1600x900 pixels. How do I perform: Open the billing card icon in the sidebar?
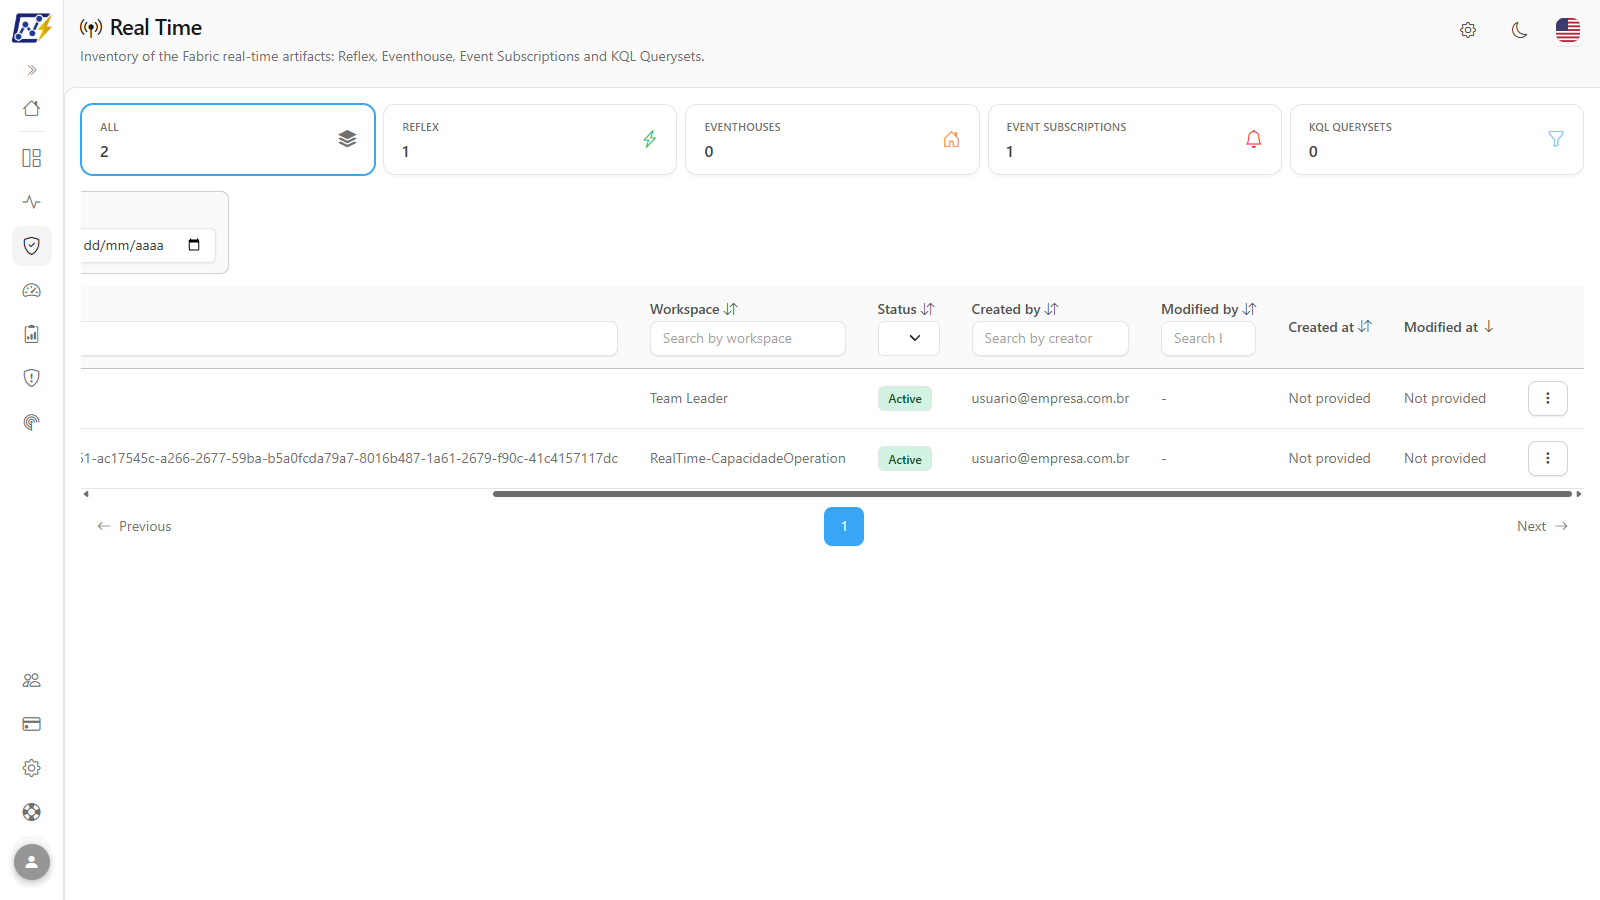pos(32,724)
